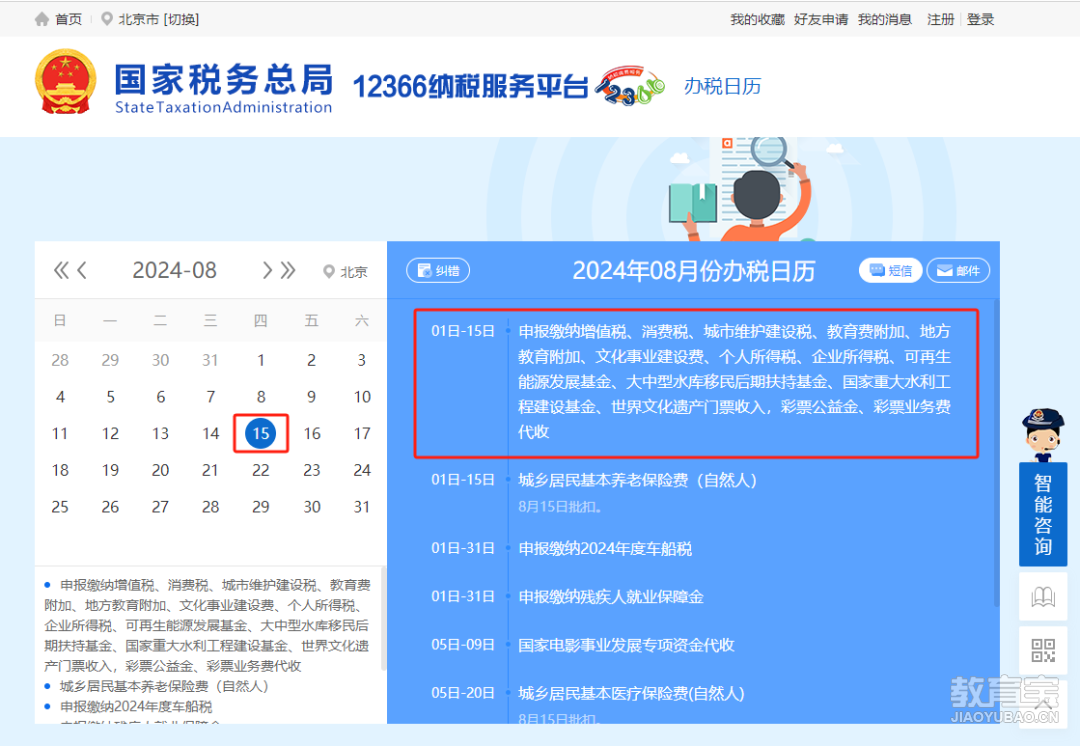Click the 注册 register link
Viewport: 1080px width, 746px height.
tap(940, 19)
